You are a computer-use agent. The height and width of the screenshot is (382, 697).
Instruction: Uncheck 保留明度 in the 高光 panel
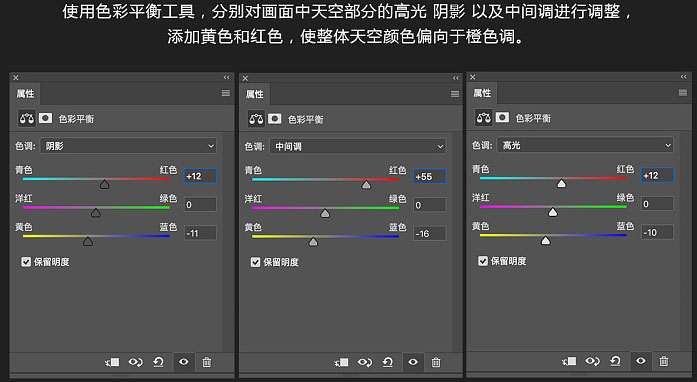(x=483, y=261)
